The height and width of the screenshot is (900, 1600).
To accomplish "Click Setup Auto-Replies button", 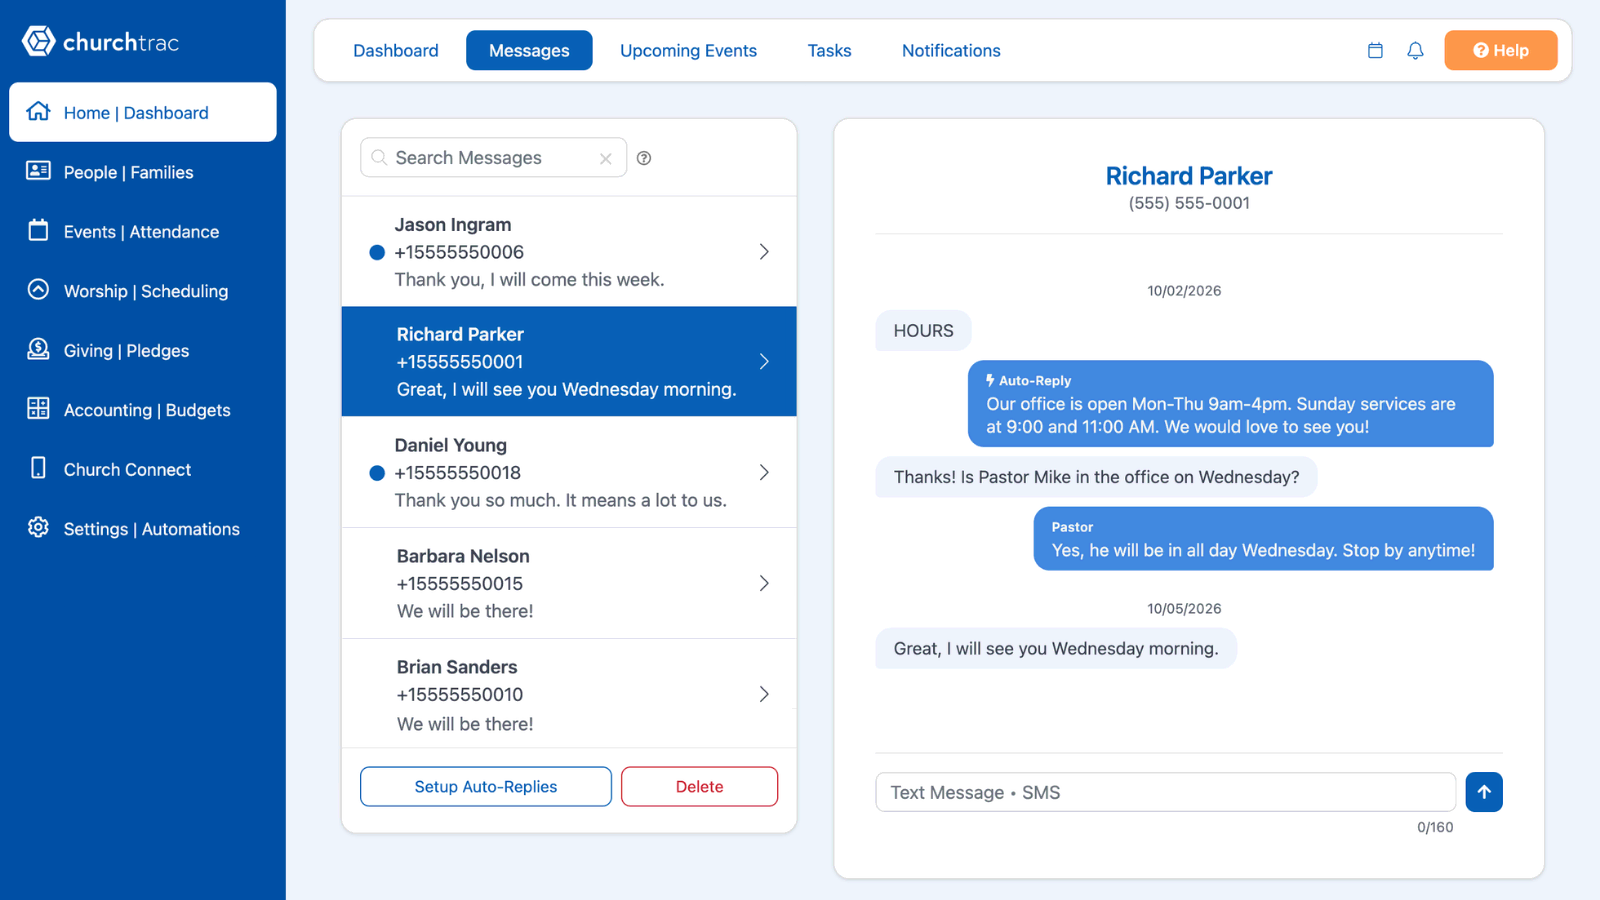I will 486,786.
